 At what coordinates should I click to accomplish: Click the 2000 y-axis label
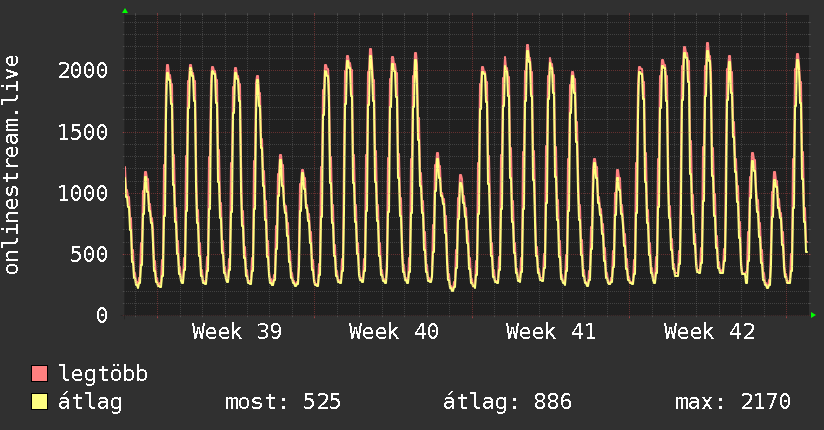click(x=83, y=70)
